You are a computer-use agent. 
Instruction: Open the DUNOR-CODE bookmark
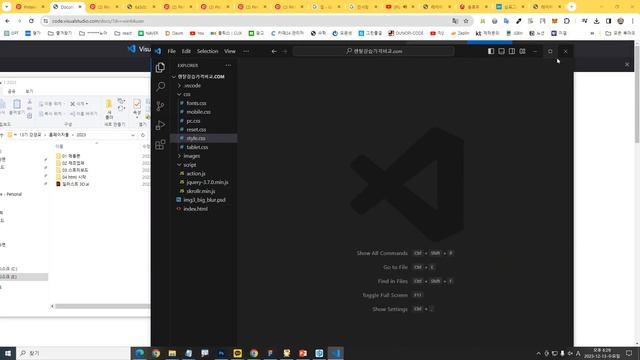click(x=406, y=33)
